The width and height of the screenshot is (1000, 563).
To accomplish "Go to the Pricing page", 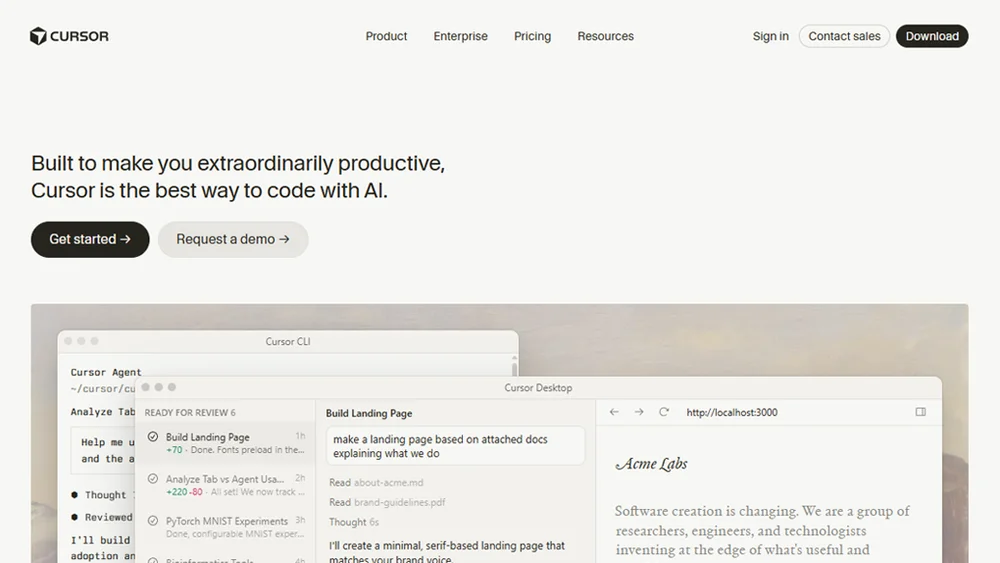I will tap(532, 36).
